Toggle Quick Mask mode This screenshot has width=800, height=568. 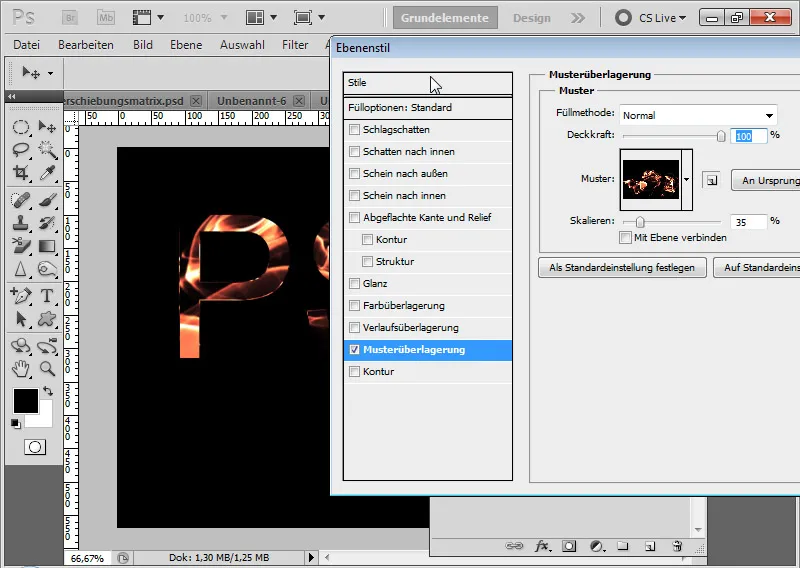click(35, 447)
